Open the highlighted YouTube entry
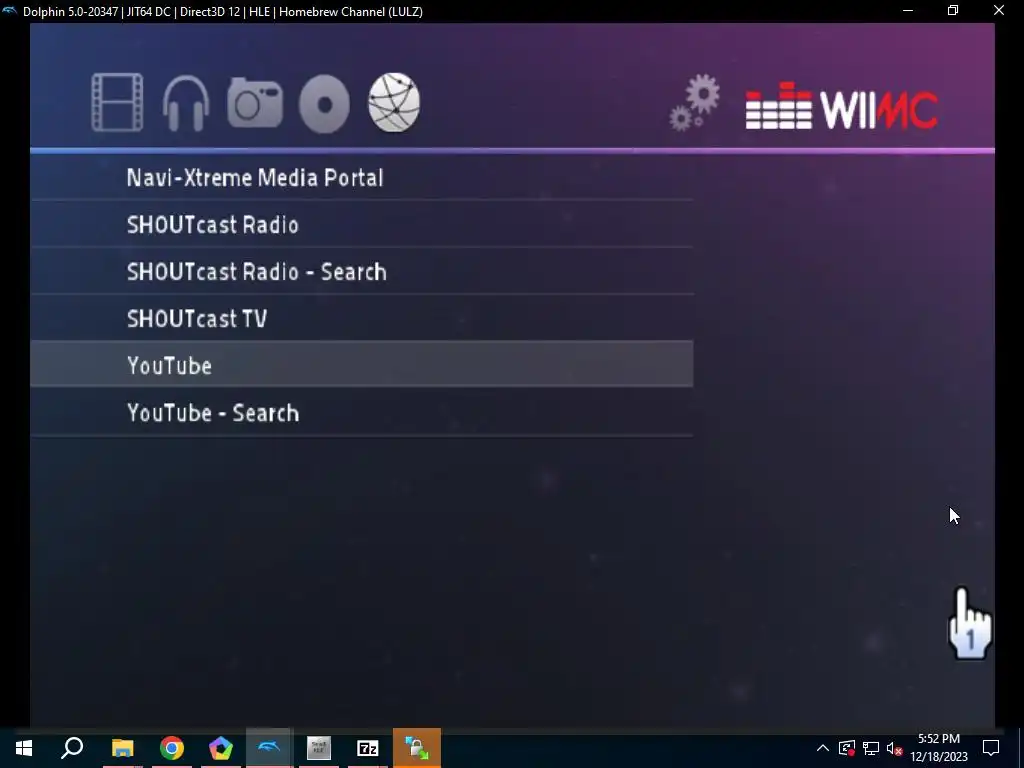The width and height of the screenshot is (1024, 768). pyautogui.click(x=361, y=364)
